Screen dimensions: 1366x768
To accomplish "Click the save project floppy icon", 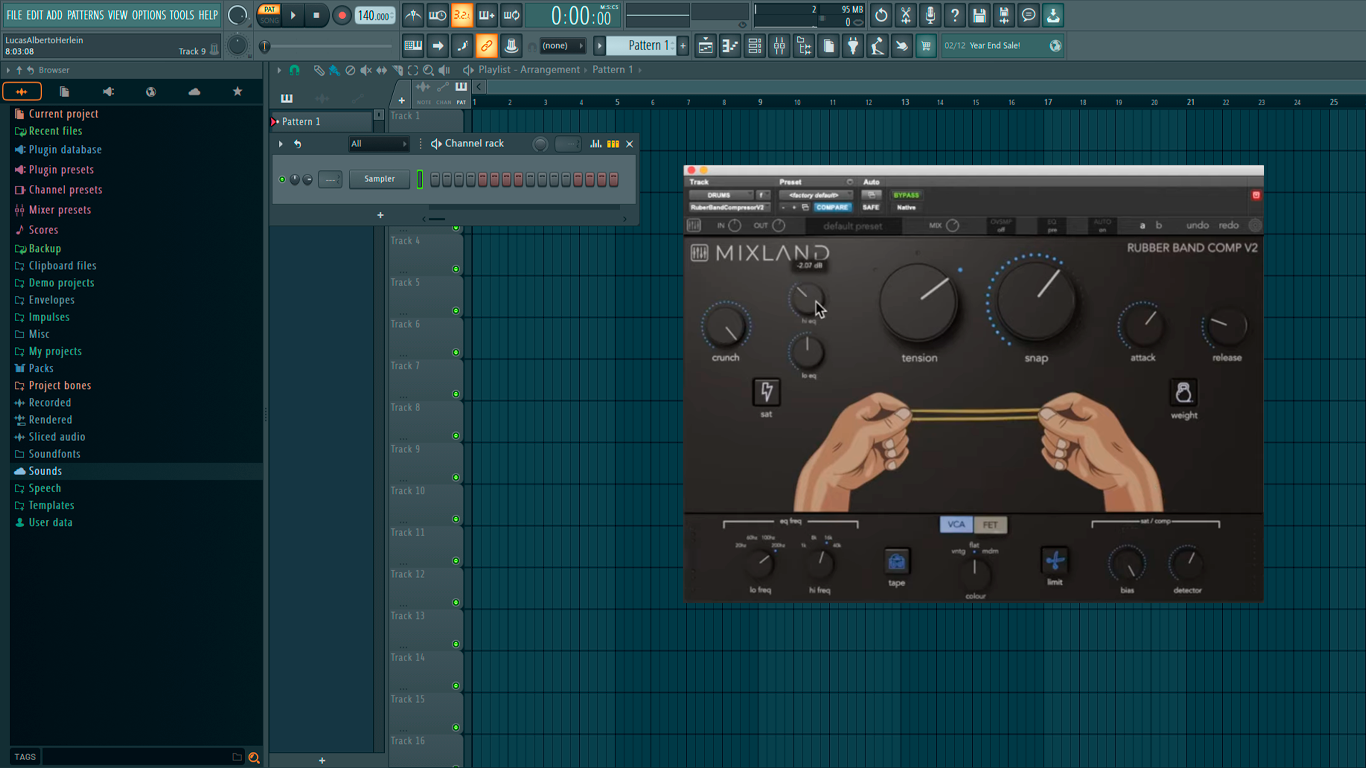I will 979,15.
